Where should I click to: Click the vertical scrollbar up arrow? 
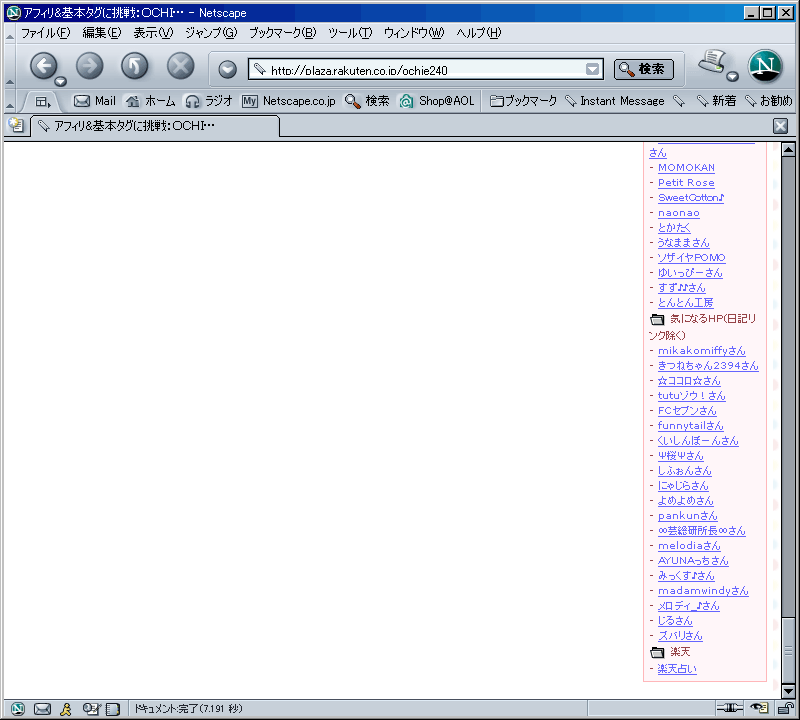[788, 150]
